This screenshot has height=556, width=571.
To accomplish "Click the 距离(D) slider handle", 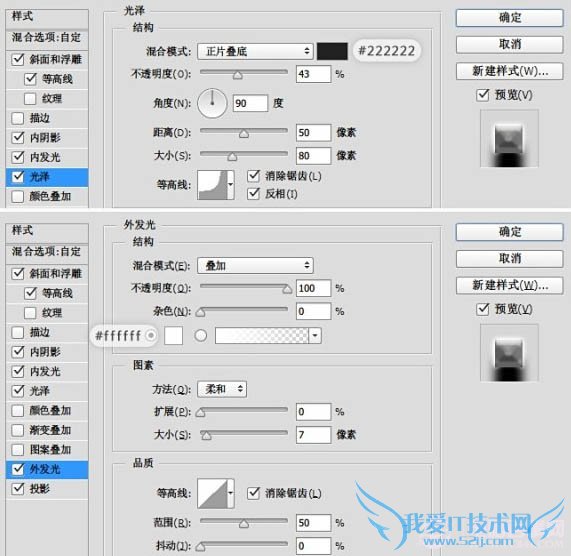I will tap(244, 134).
